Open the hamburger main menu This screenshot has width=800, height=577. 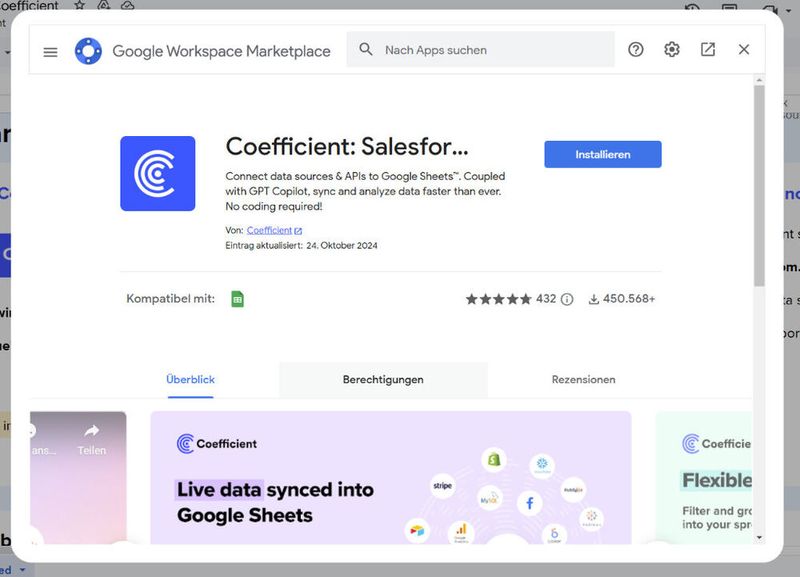pos(51,52)
